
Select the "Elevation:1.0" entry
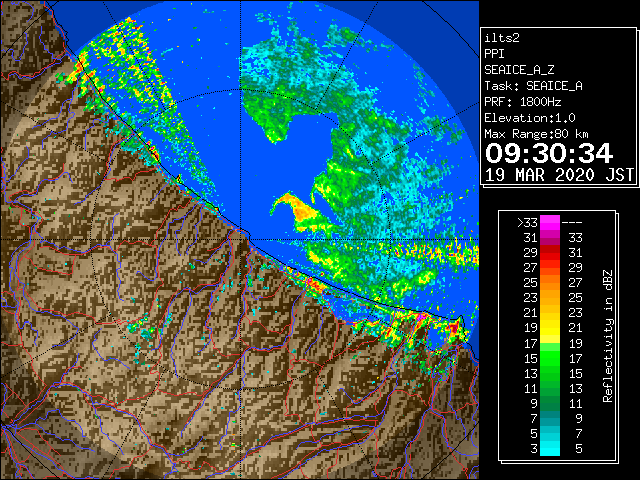(530, 118)
